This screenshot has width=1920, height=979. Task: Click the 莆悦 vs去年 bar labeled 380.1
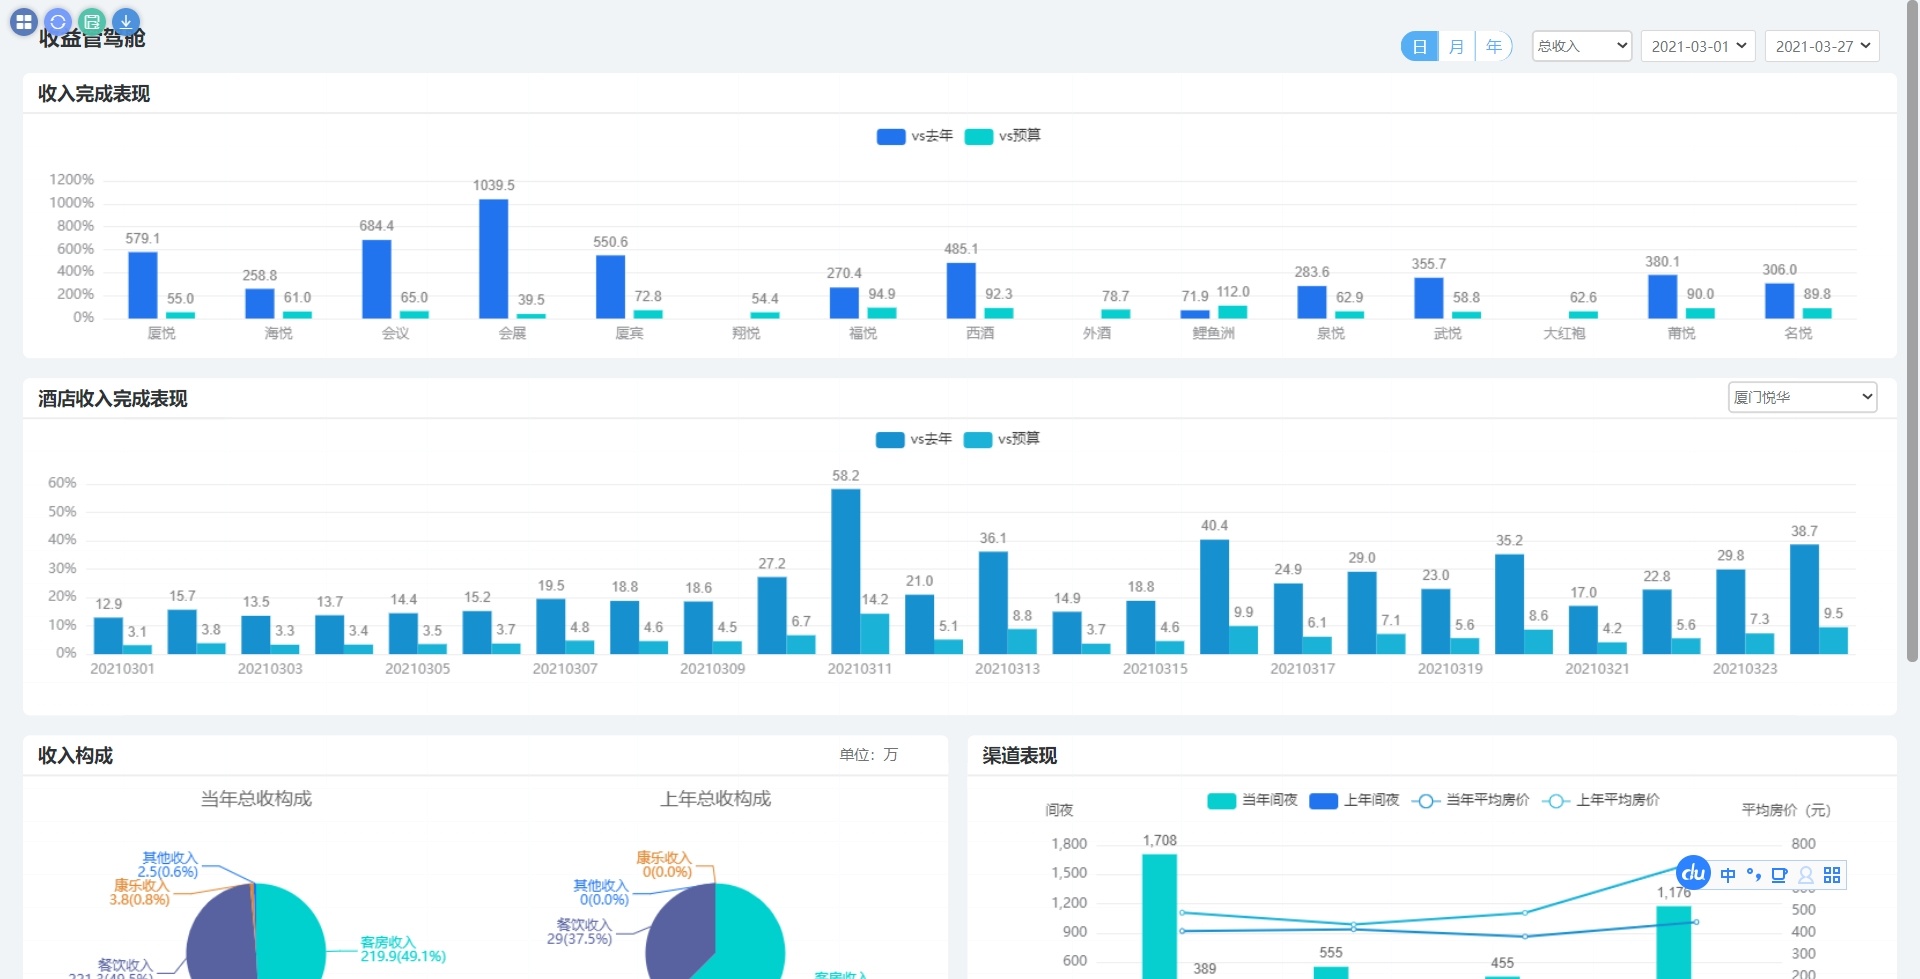tap(1663, 297)
